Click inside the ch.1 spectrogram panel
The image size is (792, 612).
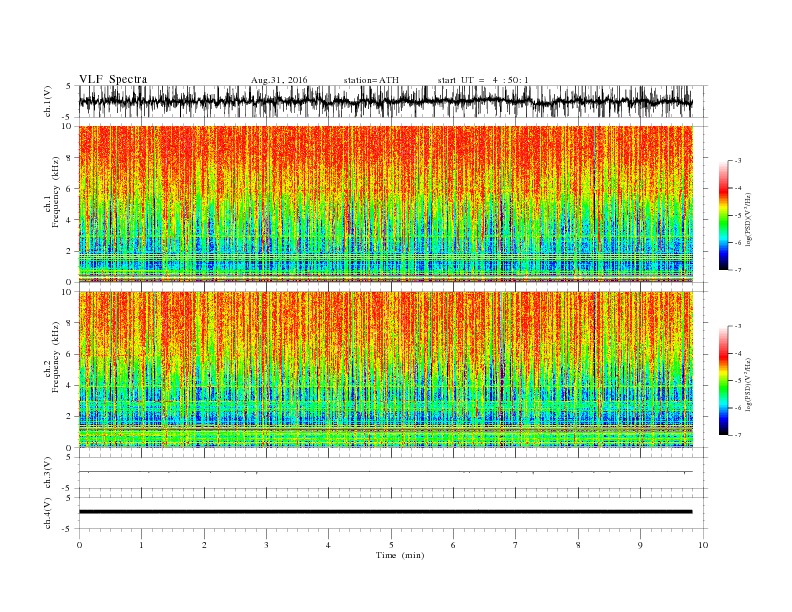pyautogui.click(x=385, y=204)
